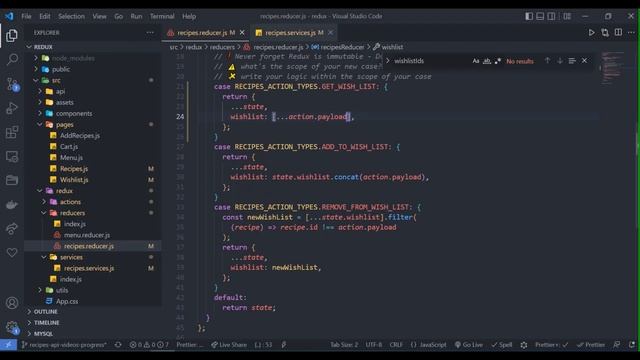Click the notifications bell in status bar

coord(631,345)
